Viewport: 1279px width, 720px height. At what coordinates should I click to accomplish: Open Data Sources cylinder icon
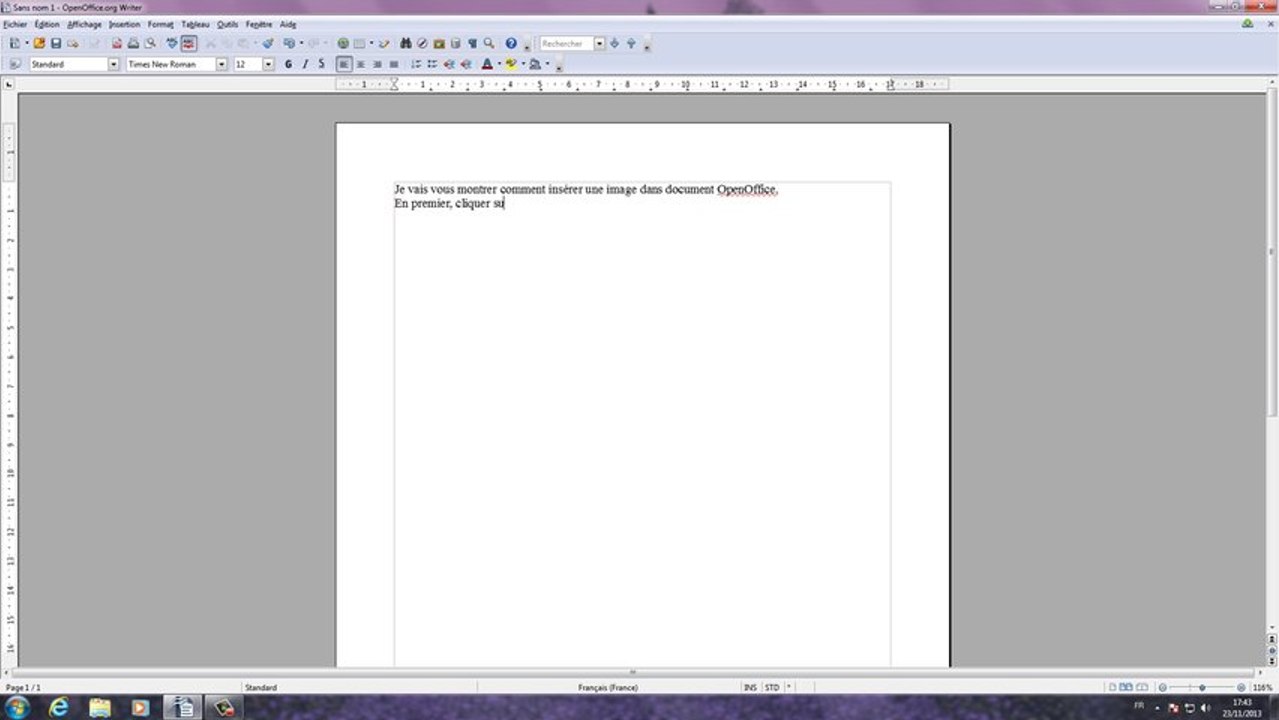click(455, 44)
